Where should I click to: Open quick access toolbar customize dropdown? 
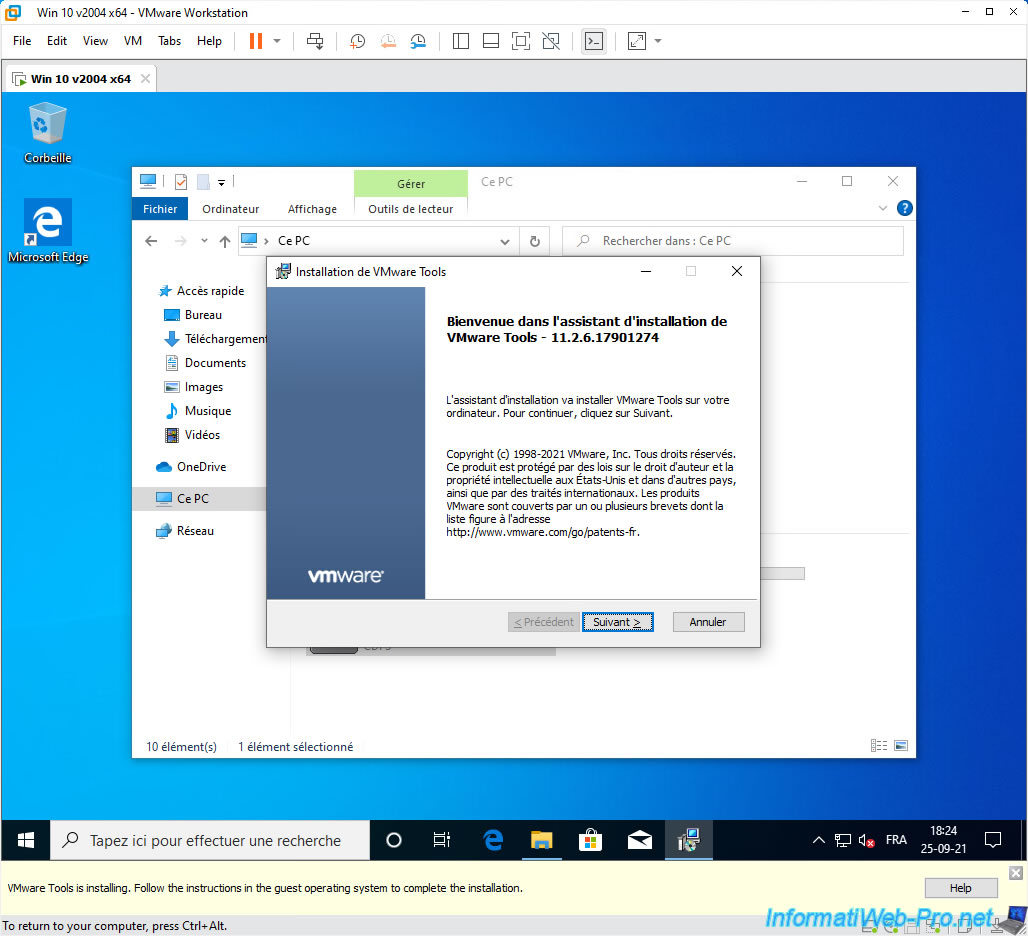(222, 182)
